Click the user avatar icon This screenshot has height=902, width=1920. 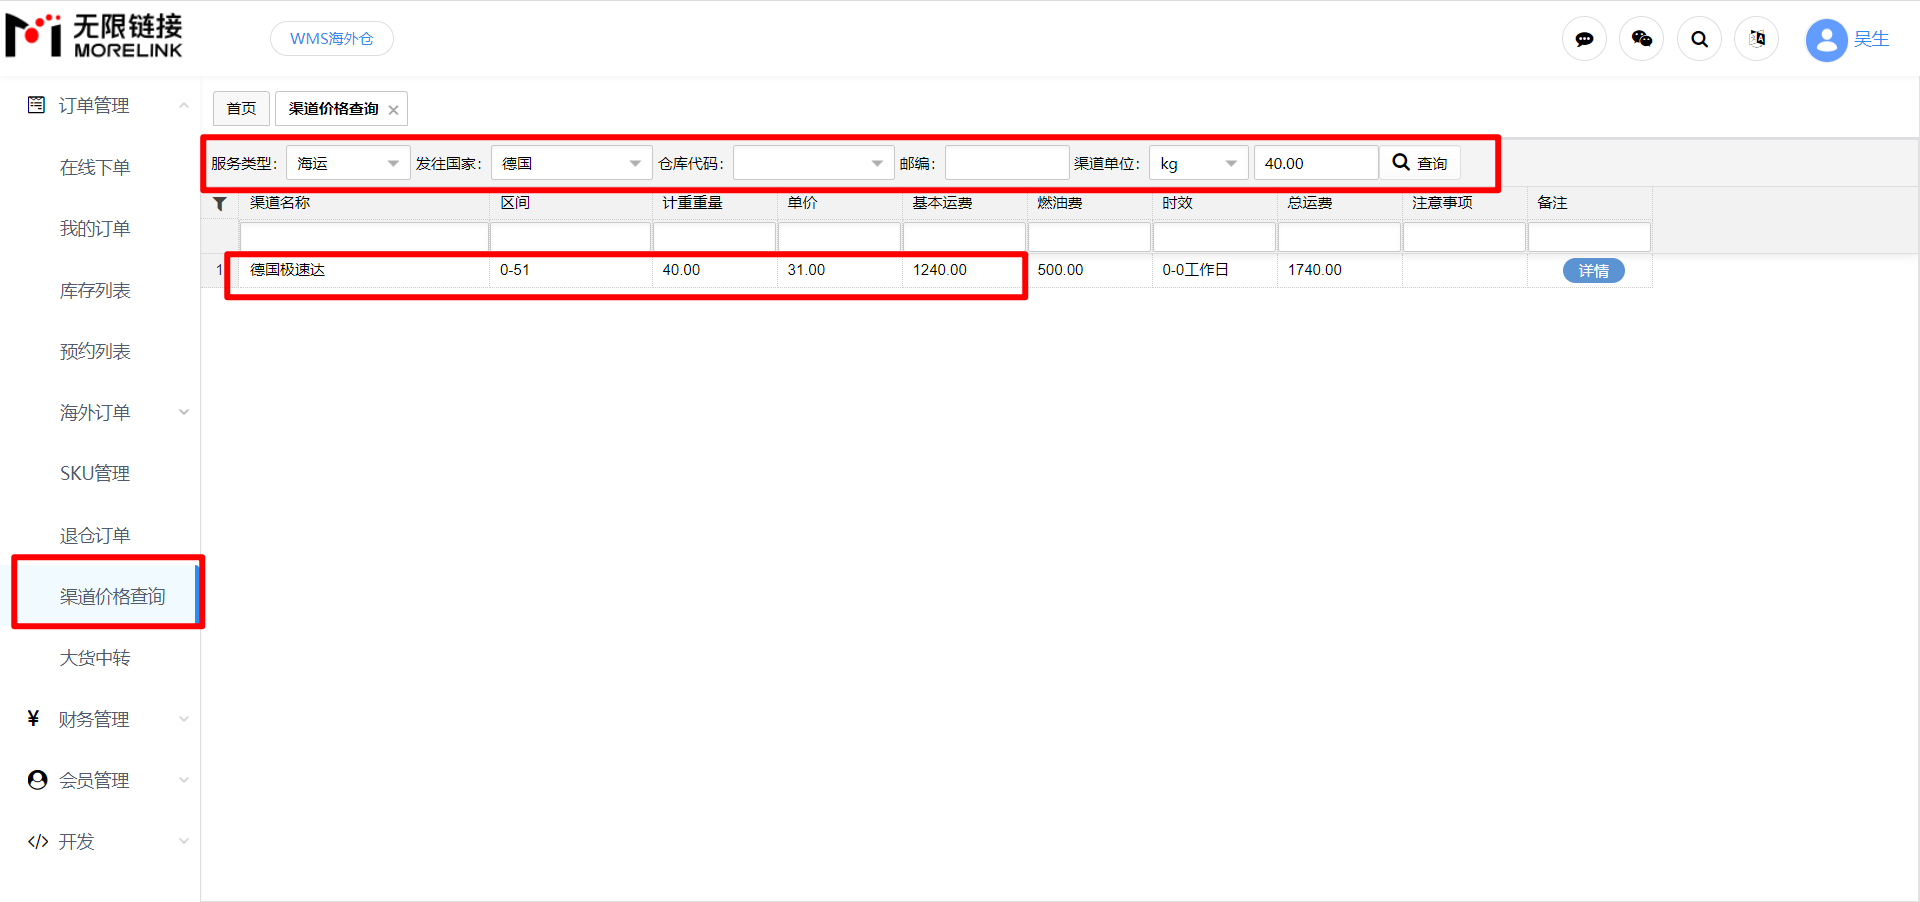click(x=1826, y=40)
